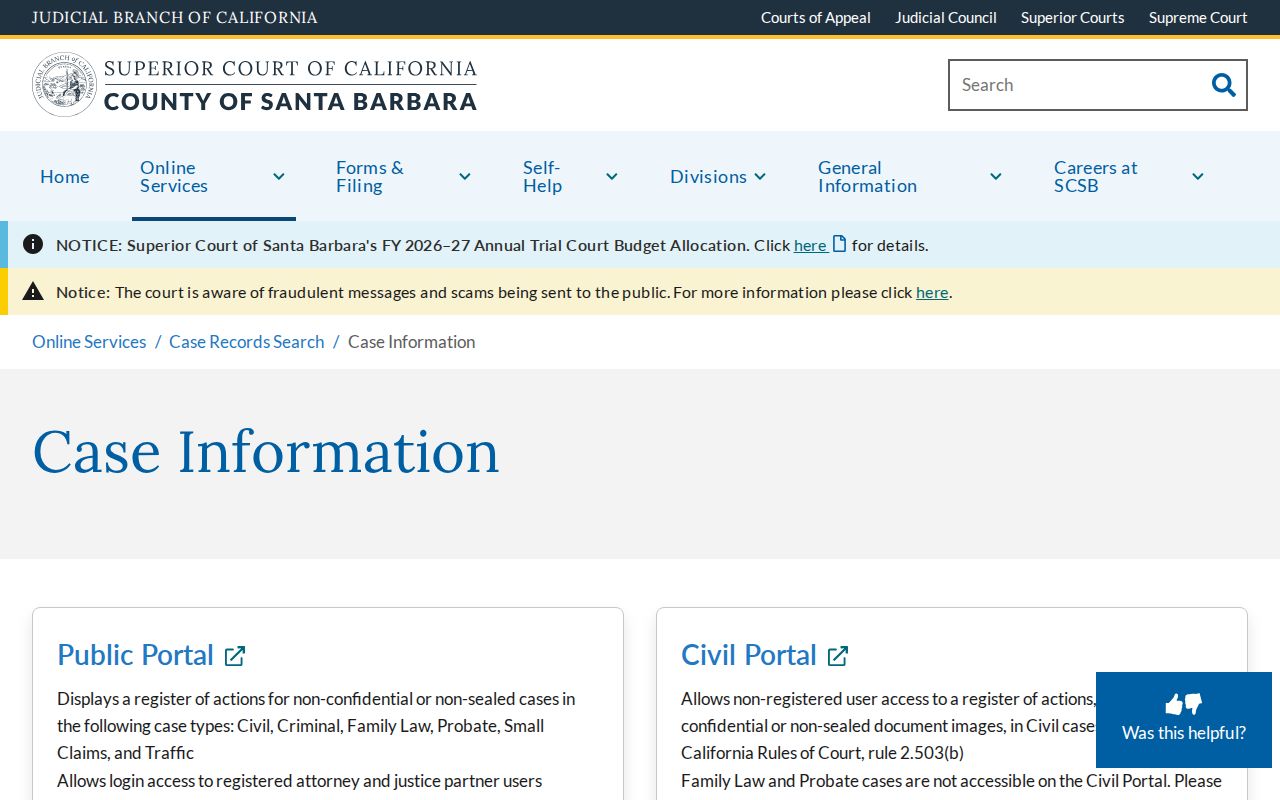The width and height of the screenshot is (1280, 800).
Task: Click the info circle icon in the notice bar
Action: click(x=33, y=244)
